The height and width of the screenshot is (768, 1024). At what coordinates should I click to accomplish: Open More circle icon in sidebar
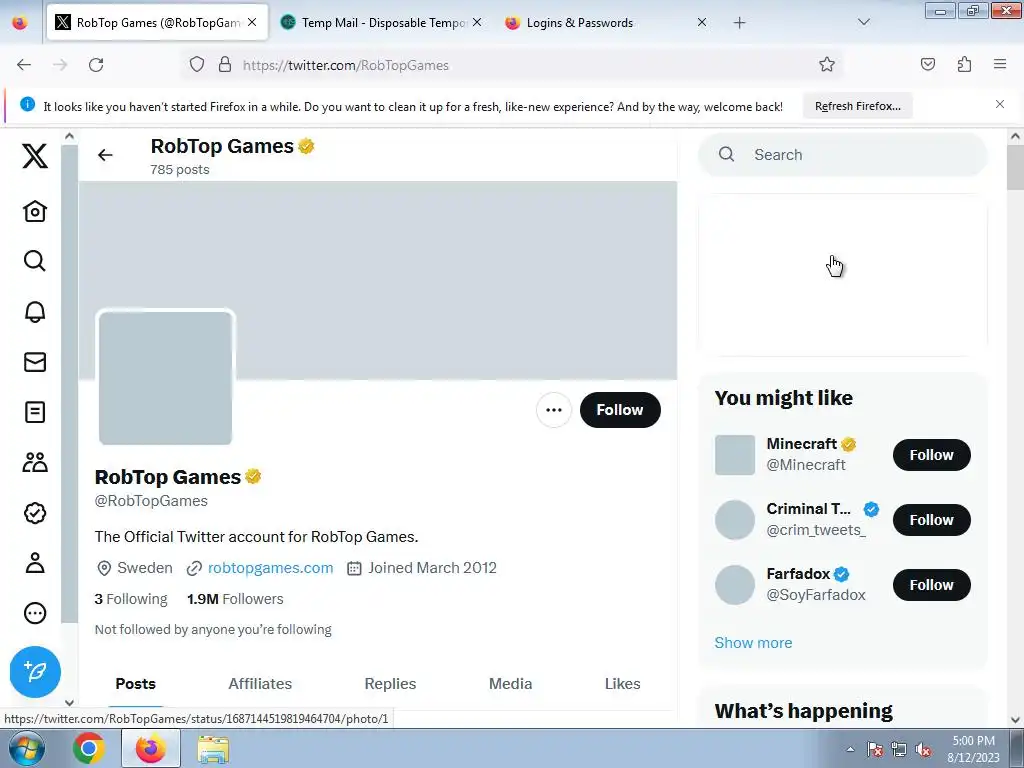pyautogui.click(x=35, y=613)
